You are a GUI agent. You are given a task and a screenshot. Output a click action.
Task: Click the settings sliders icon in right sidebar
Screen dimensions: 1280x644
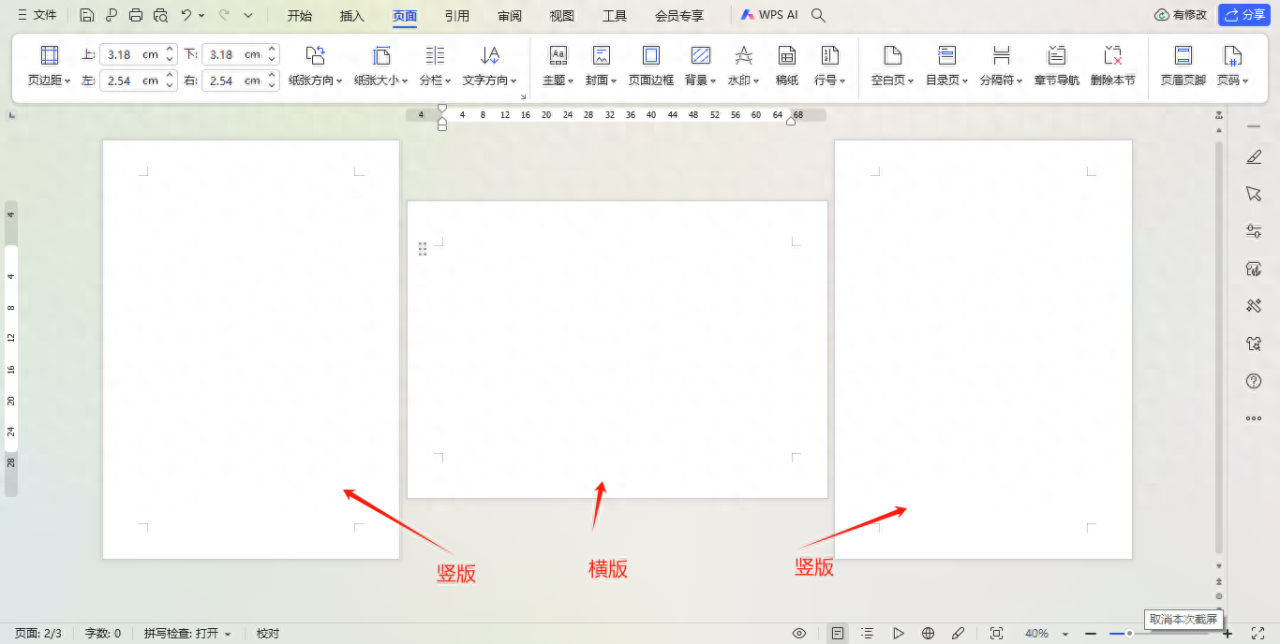pyautogui.click(x=1254, y=231)
